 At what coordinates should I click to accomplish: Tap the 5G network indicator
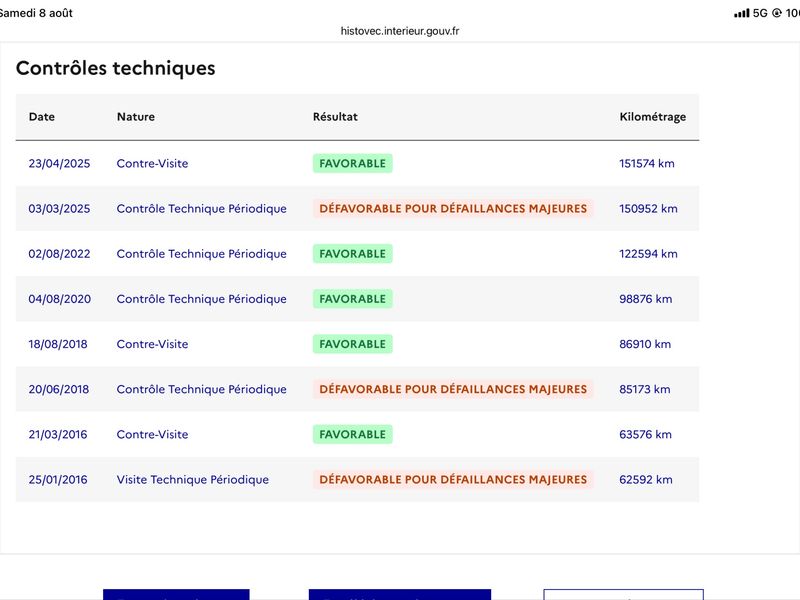(760, 13)
